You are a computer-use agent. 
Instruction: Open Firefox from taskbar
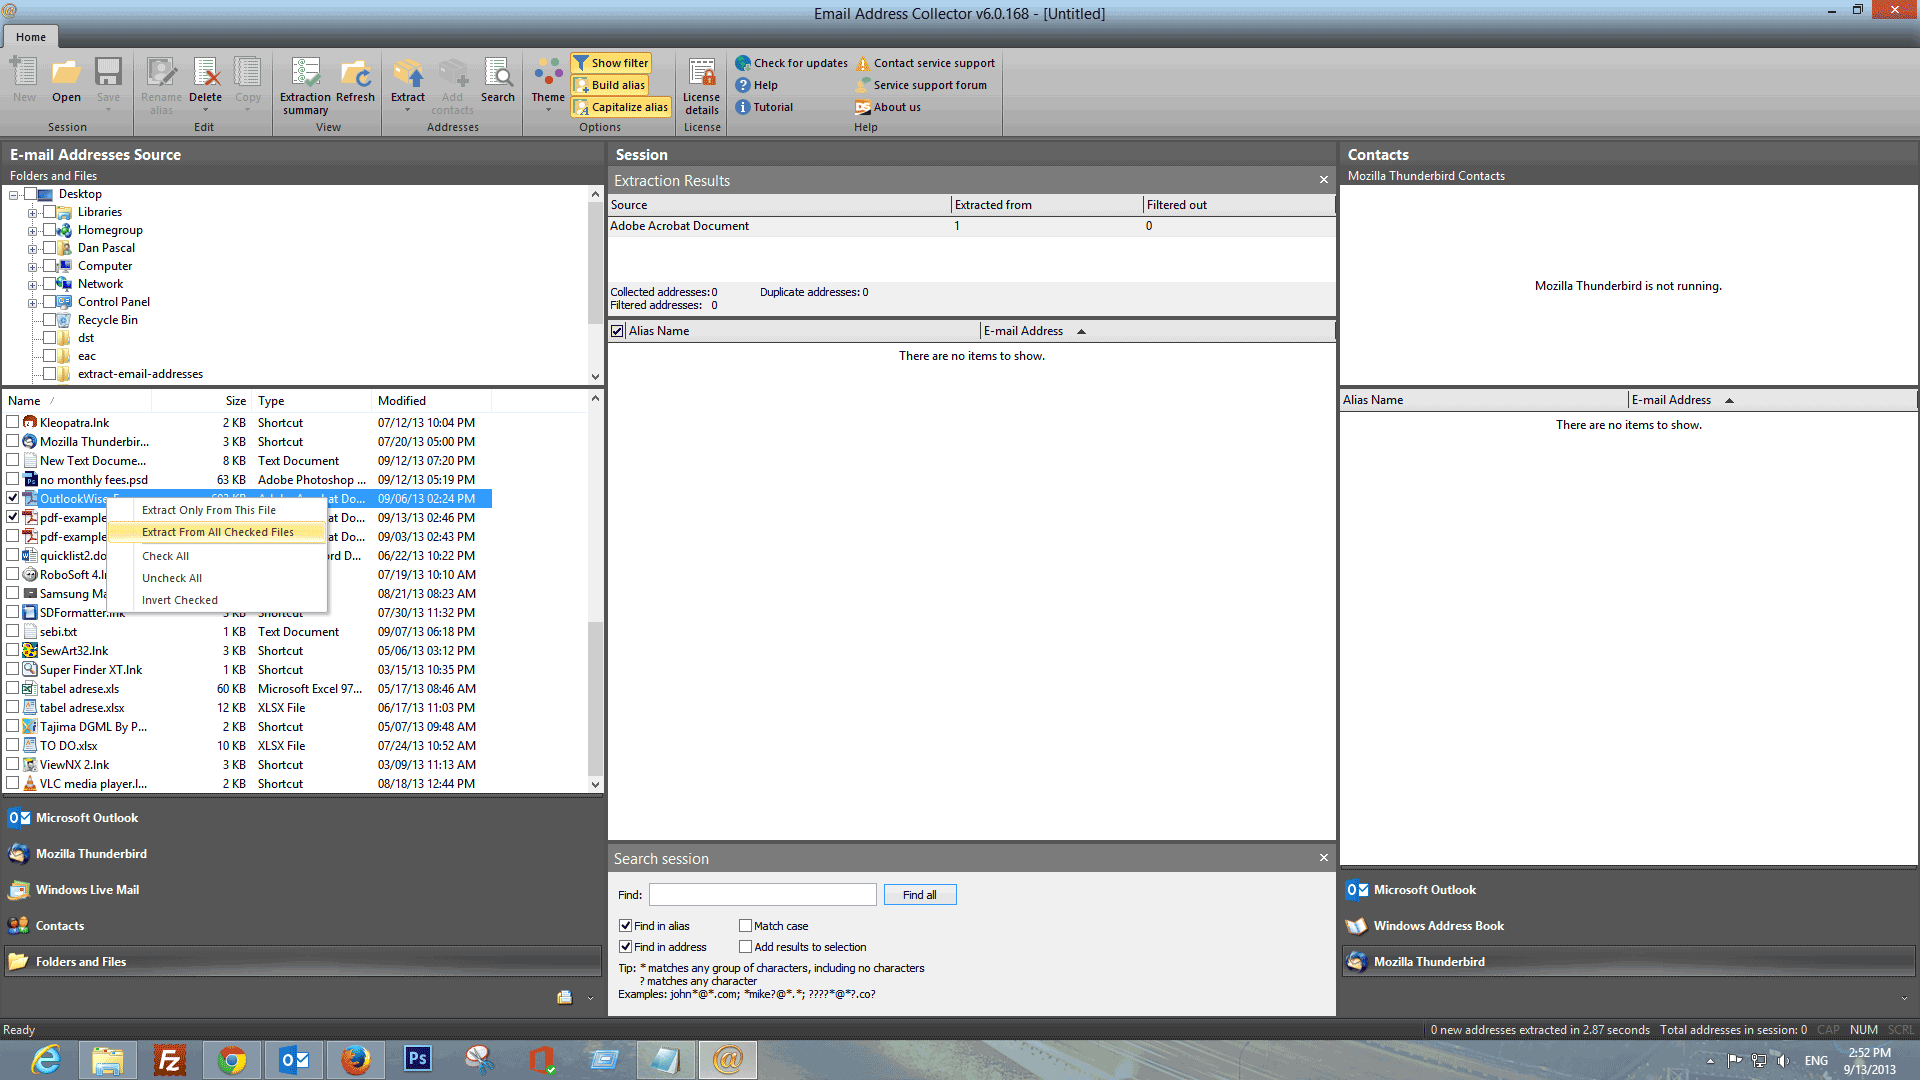click(356, 1060)
